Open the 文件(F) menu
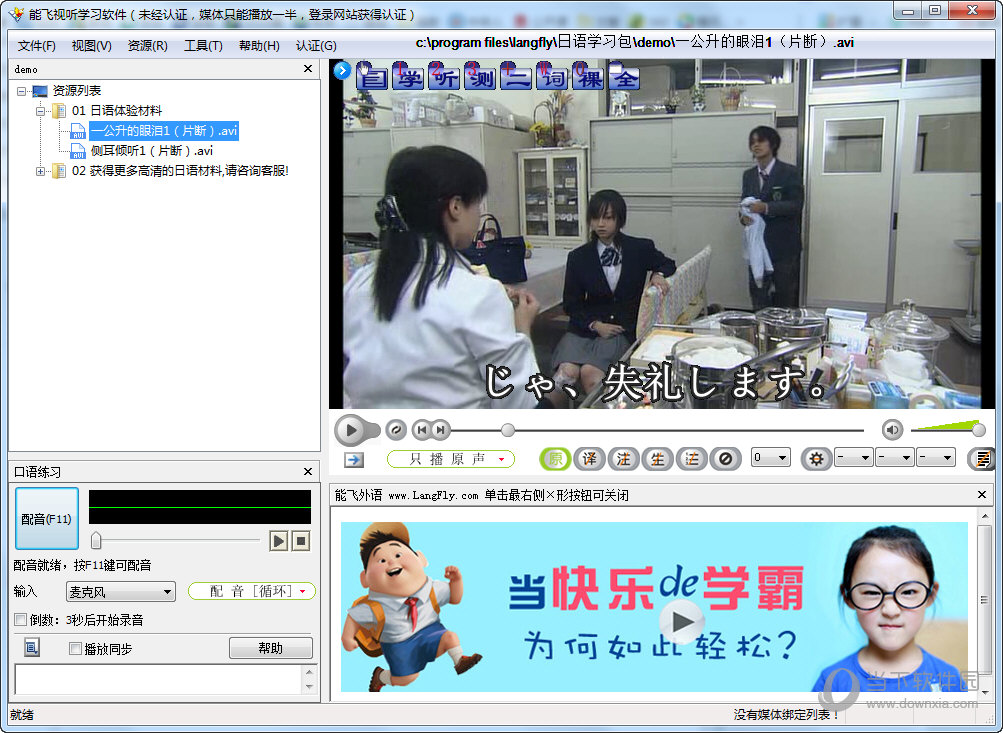Viewport: 1003px width, 733px height. point(36,45)
